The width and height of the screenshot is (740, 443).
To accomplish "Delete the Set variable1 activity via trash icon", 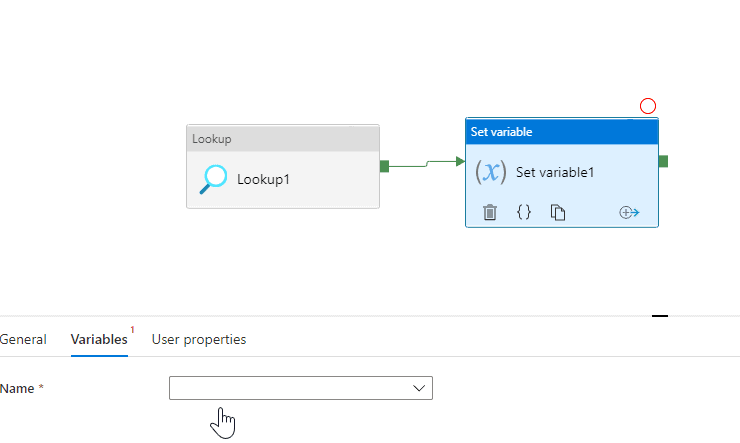I will click(x=490, y=212).
